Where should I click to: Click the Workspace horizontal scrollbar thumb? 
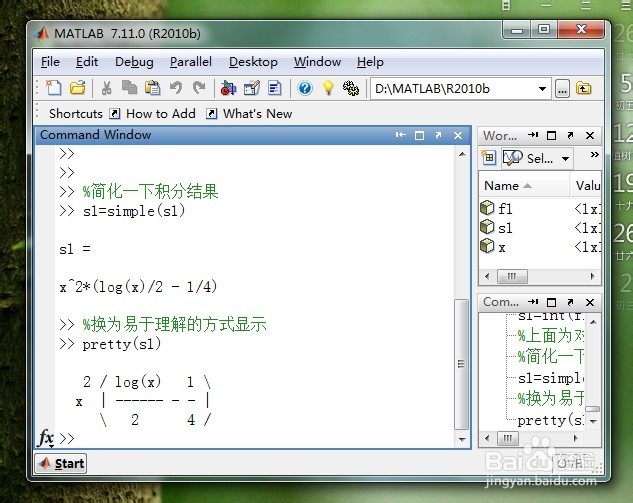pyautogui.click(x=512, y=277)
